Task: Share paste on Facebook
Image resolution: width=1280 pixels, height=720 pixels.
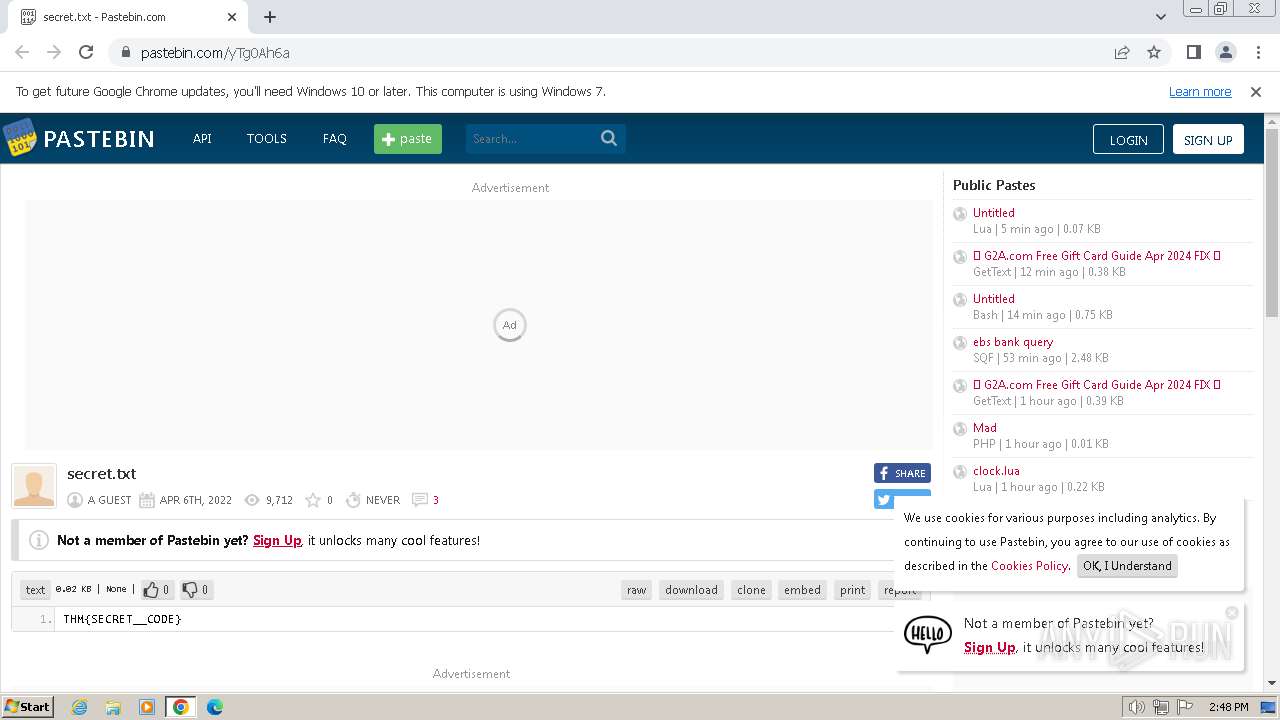Action: coord(902,474)
